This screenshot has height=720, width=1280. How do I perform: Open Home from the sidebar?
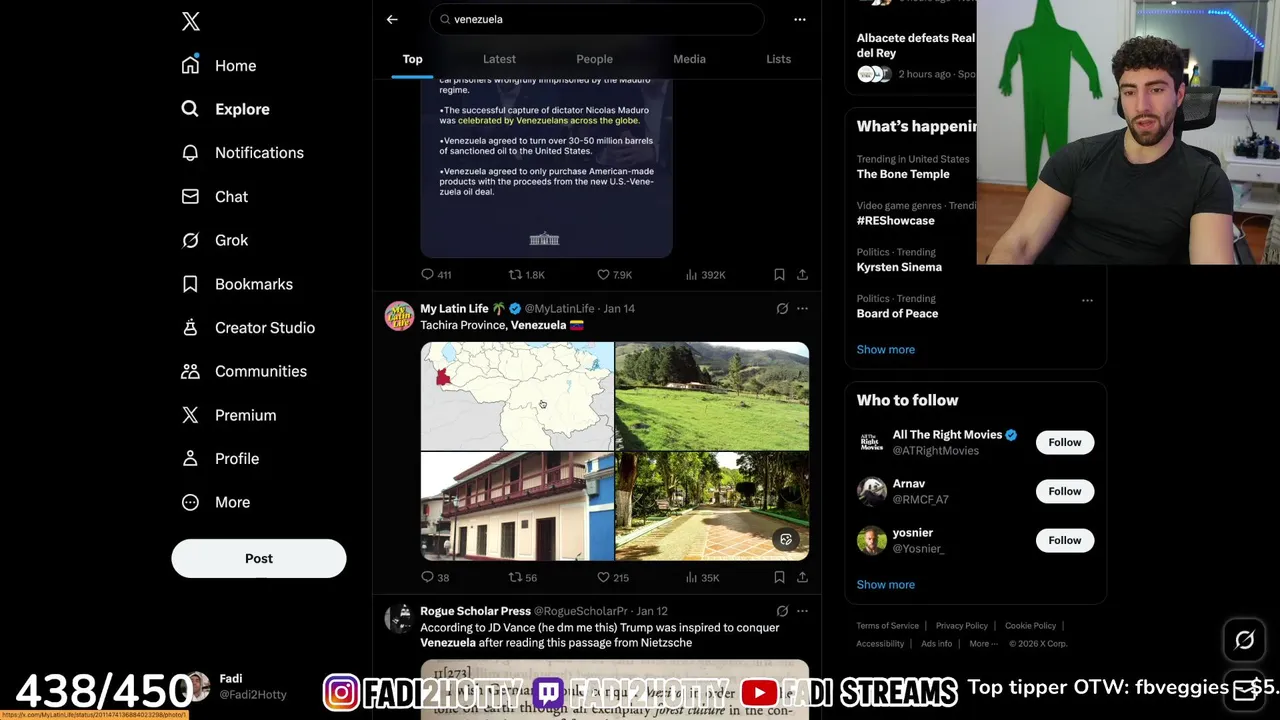click(219, 65)
